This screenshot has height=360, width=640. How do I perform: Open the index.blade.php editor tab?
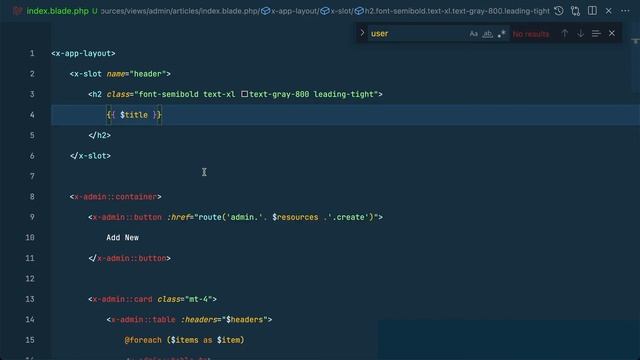[x=57, y=11]
